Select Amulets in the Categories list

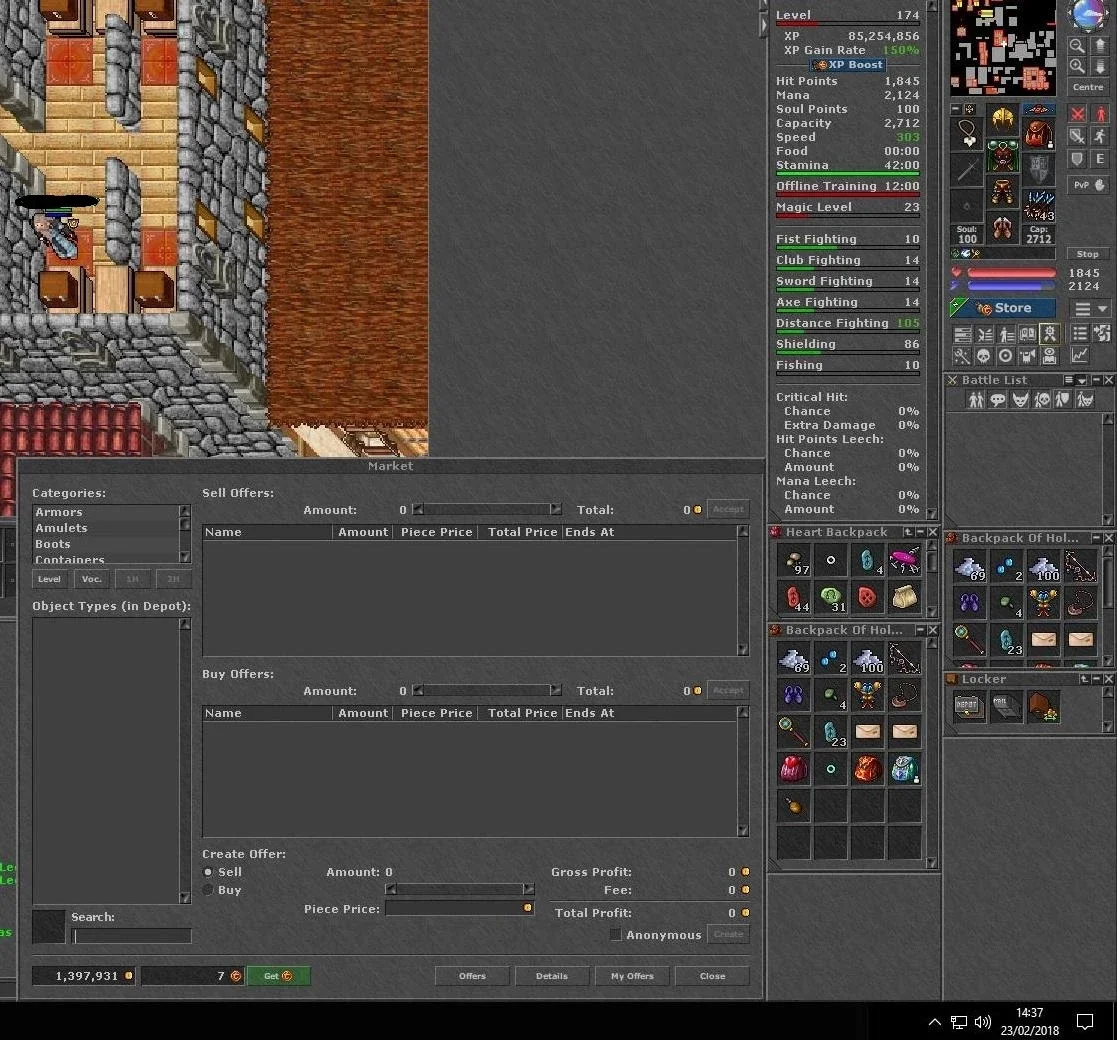(61, 528)
